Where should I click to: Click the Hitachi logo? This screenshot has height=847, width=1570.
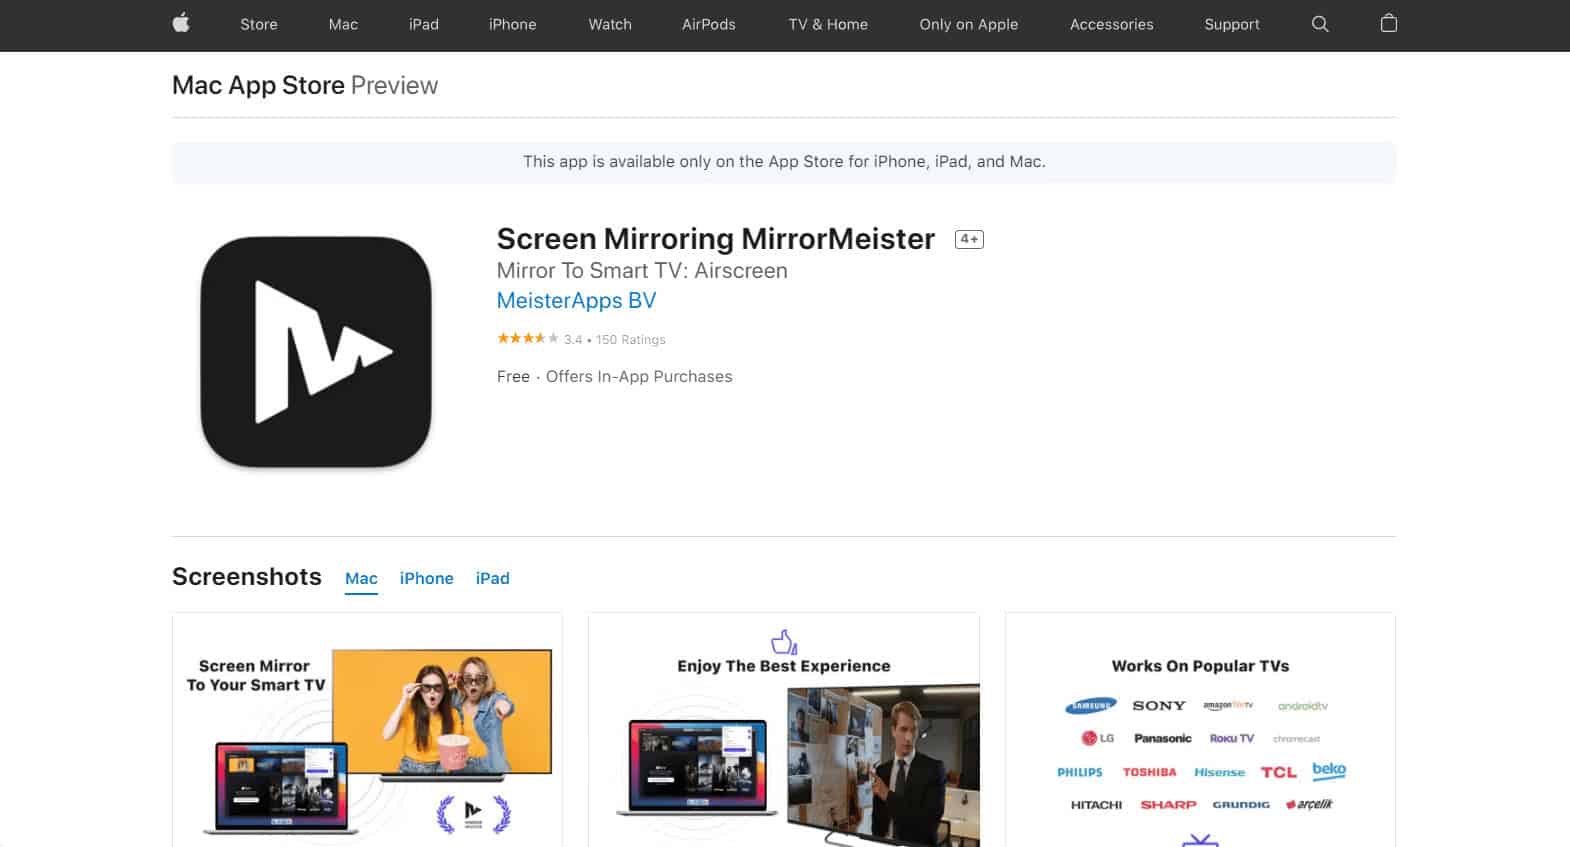pyautogui.click(x=1097, y=805)
